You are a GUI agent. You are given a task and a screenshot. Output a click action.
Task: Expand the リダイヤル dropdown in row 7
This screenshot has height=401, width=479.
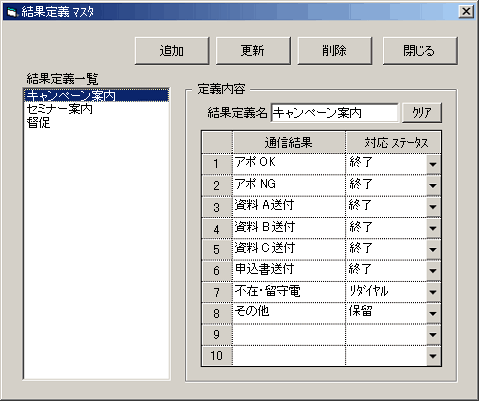433,292
